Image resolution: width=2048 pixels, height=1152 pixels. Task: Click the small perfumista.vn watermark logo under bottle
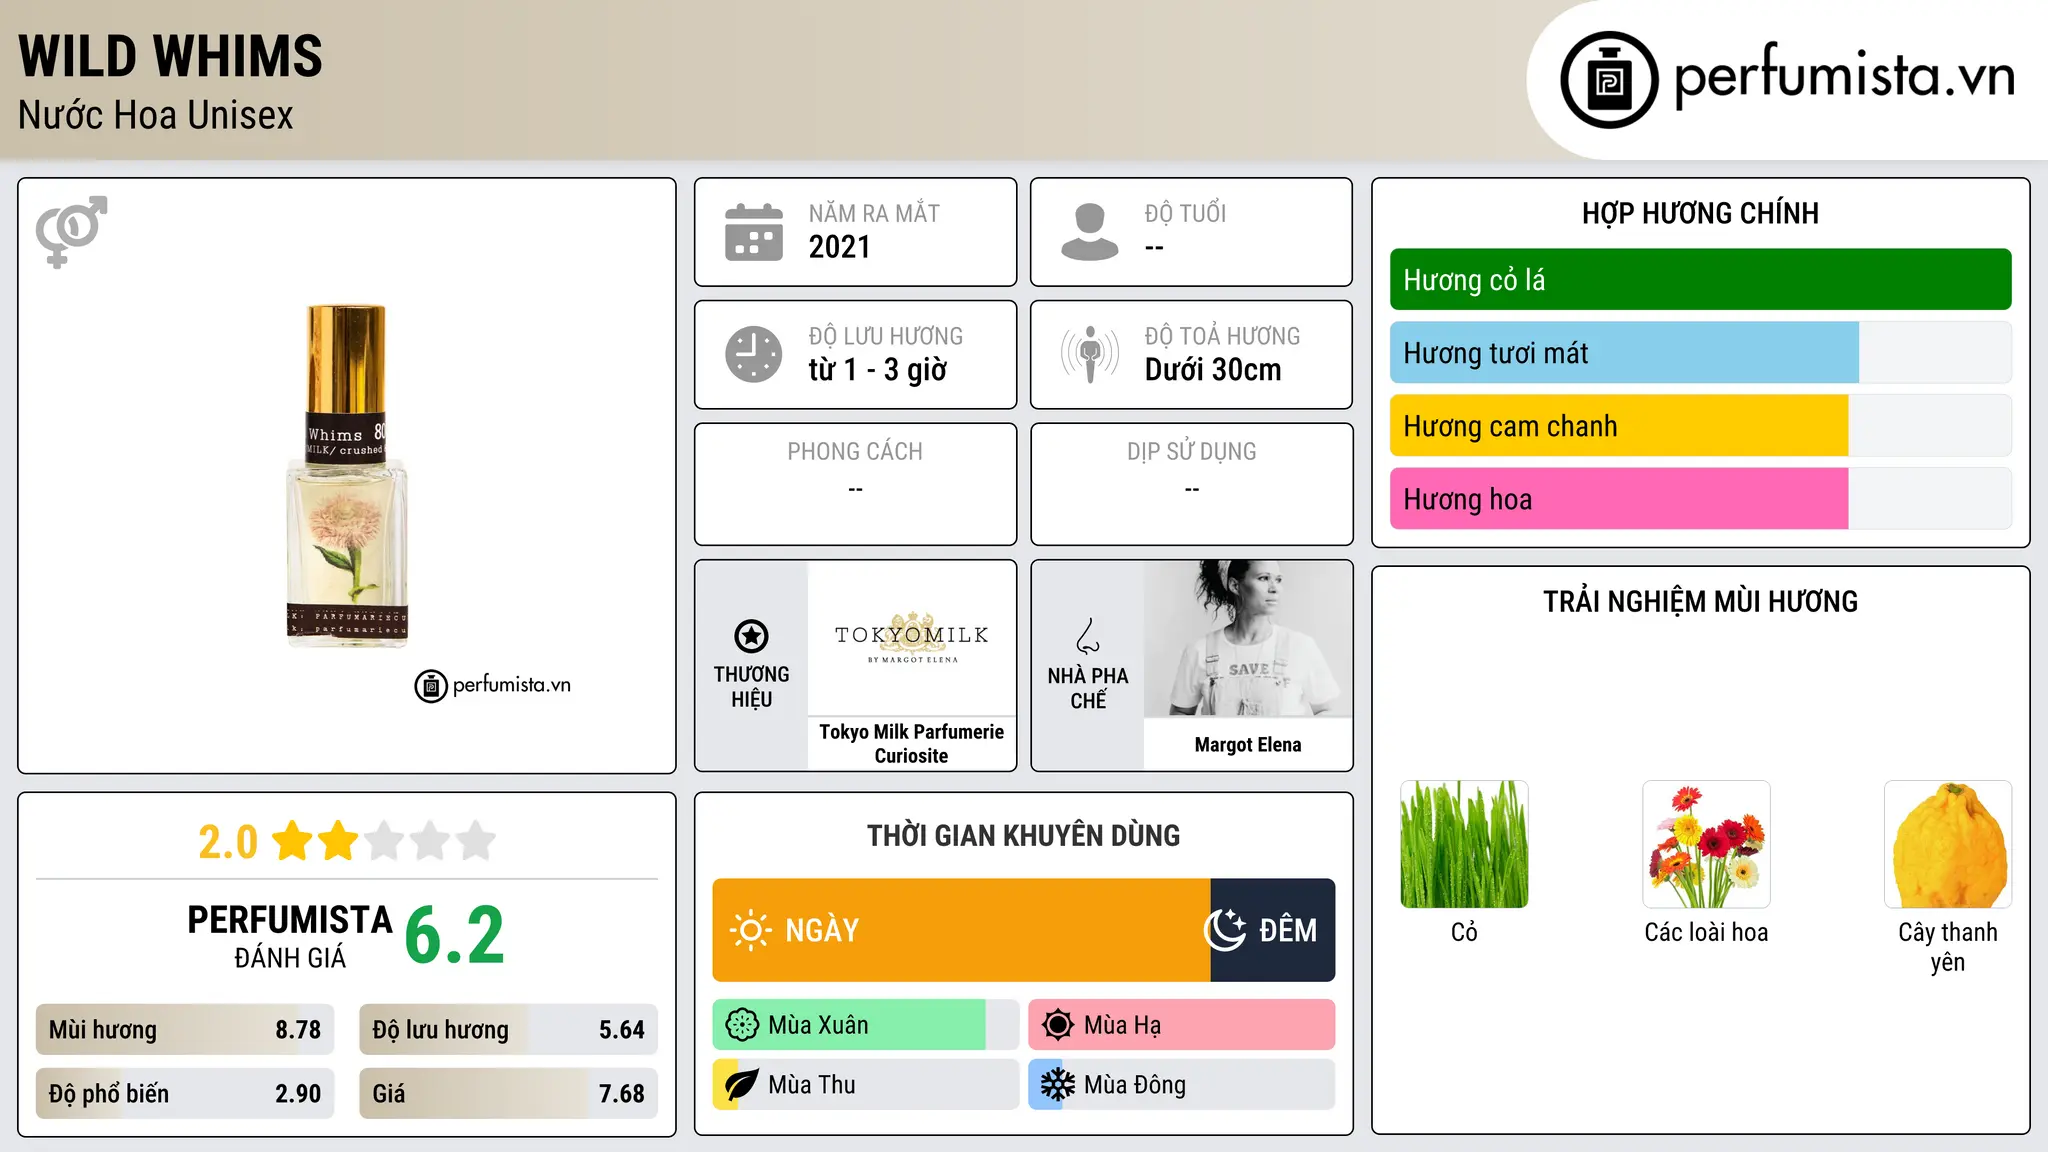[x=493, y=686]
